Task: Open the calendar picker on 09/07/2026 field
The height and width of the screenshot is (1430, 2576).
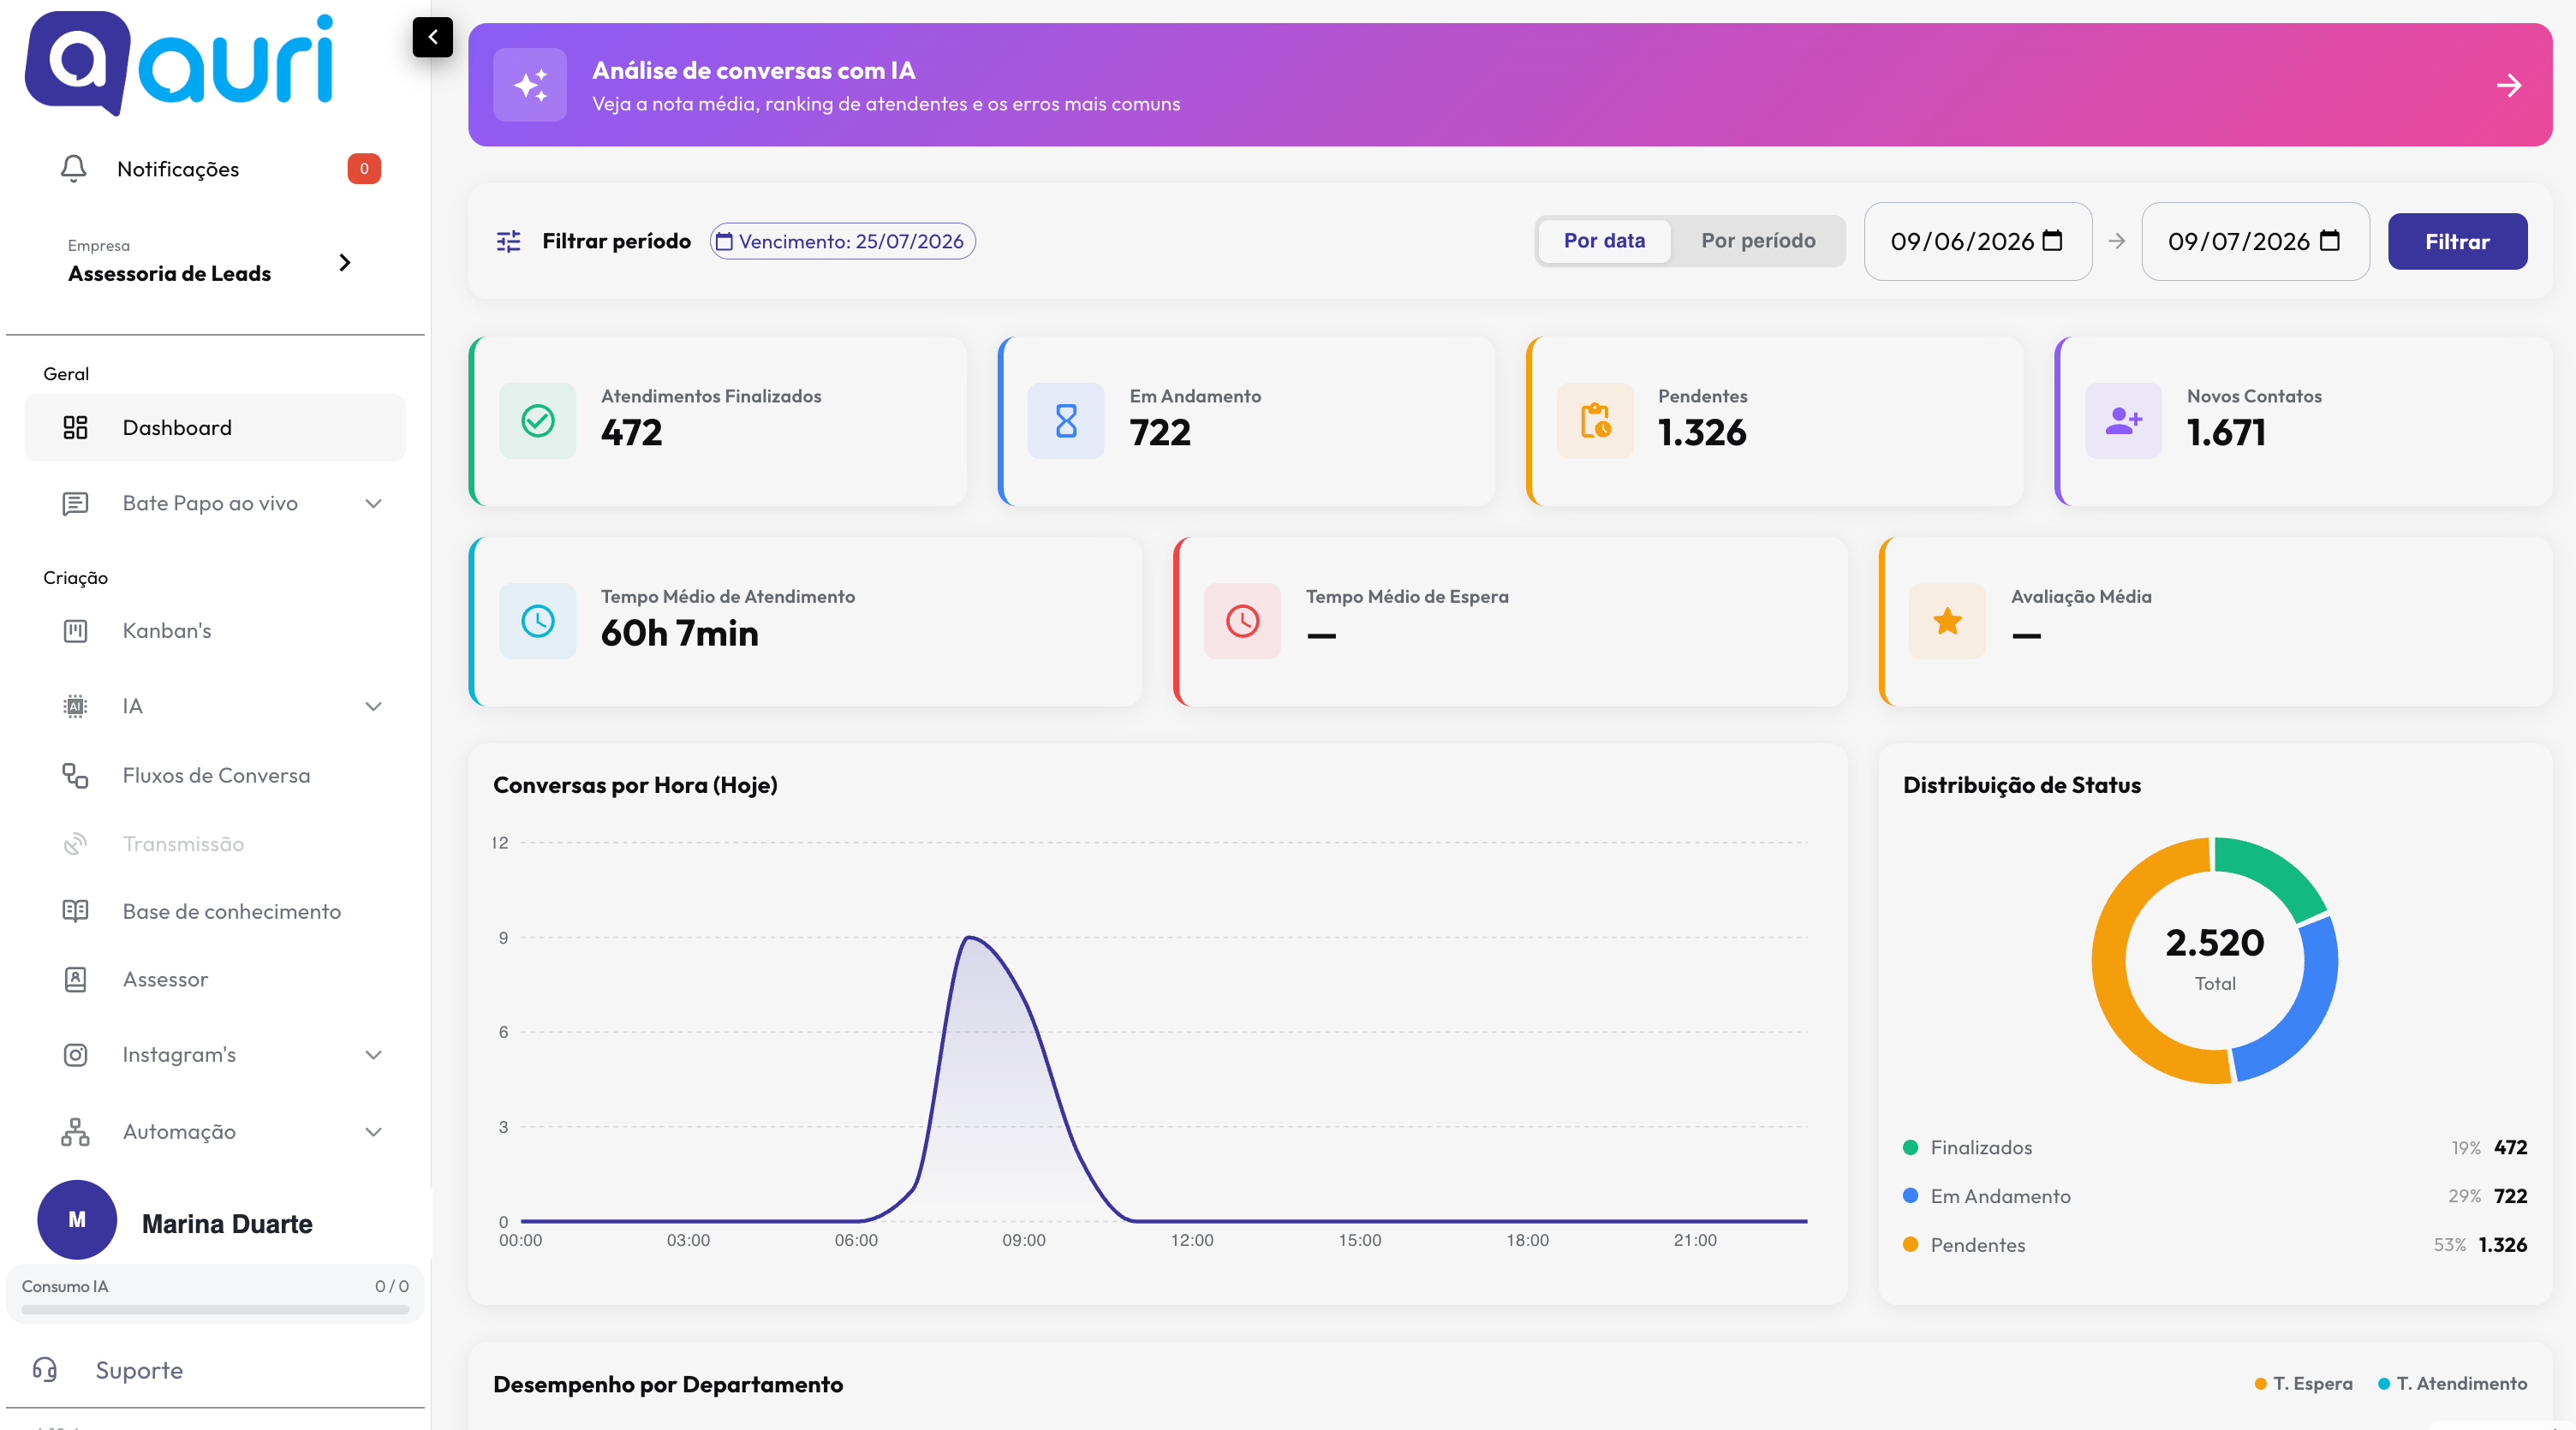Action: point(2329,240)
